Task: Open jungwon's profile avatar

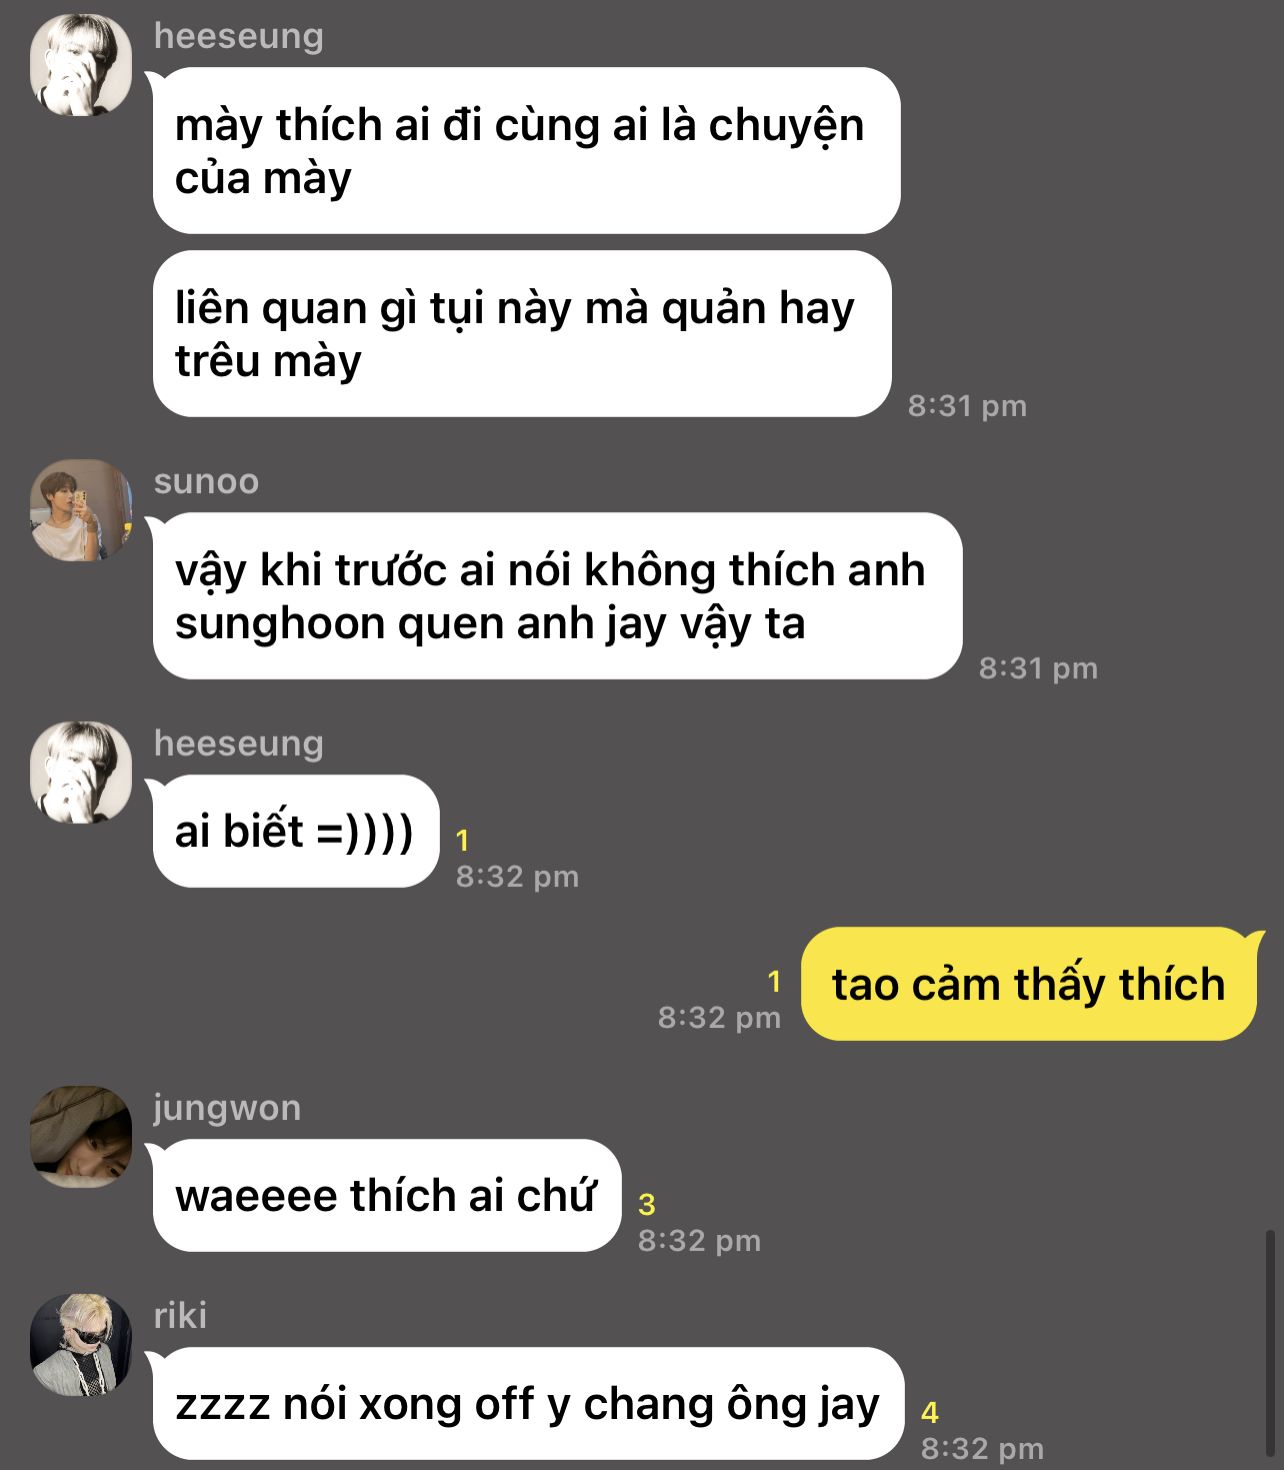Action: pos(81,1137)
